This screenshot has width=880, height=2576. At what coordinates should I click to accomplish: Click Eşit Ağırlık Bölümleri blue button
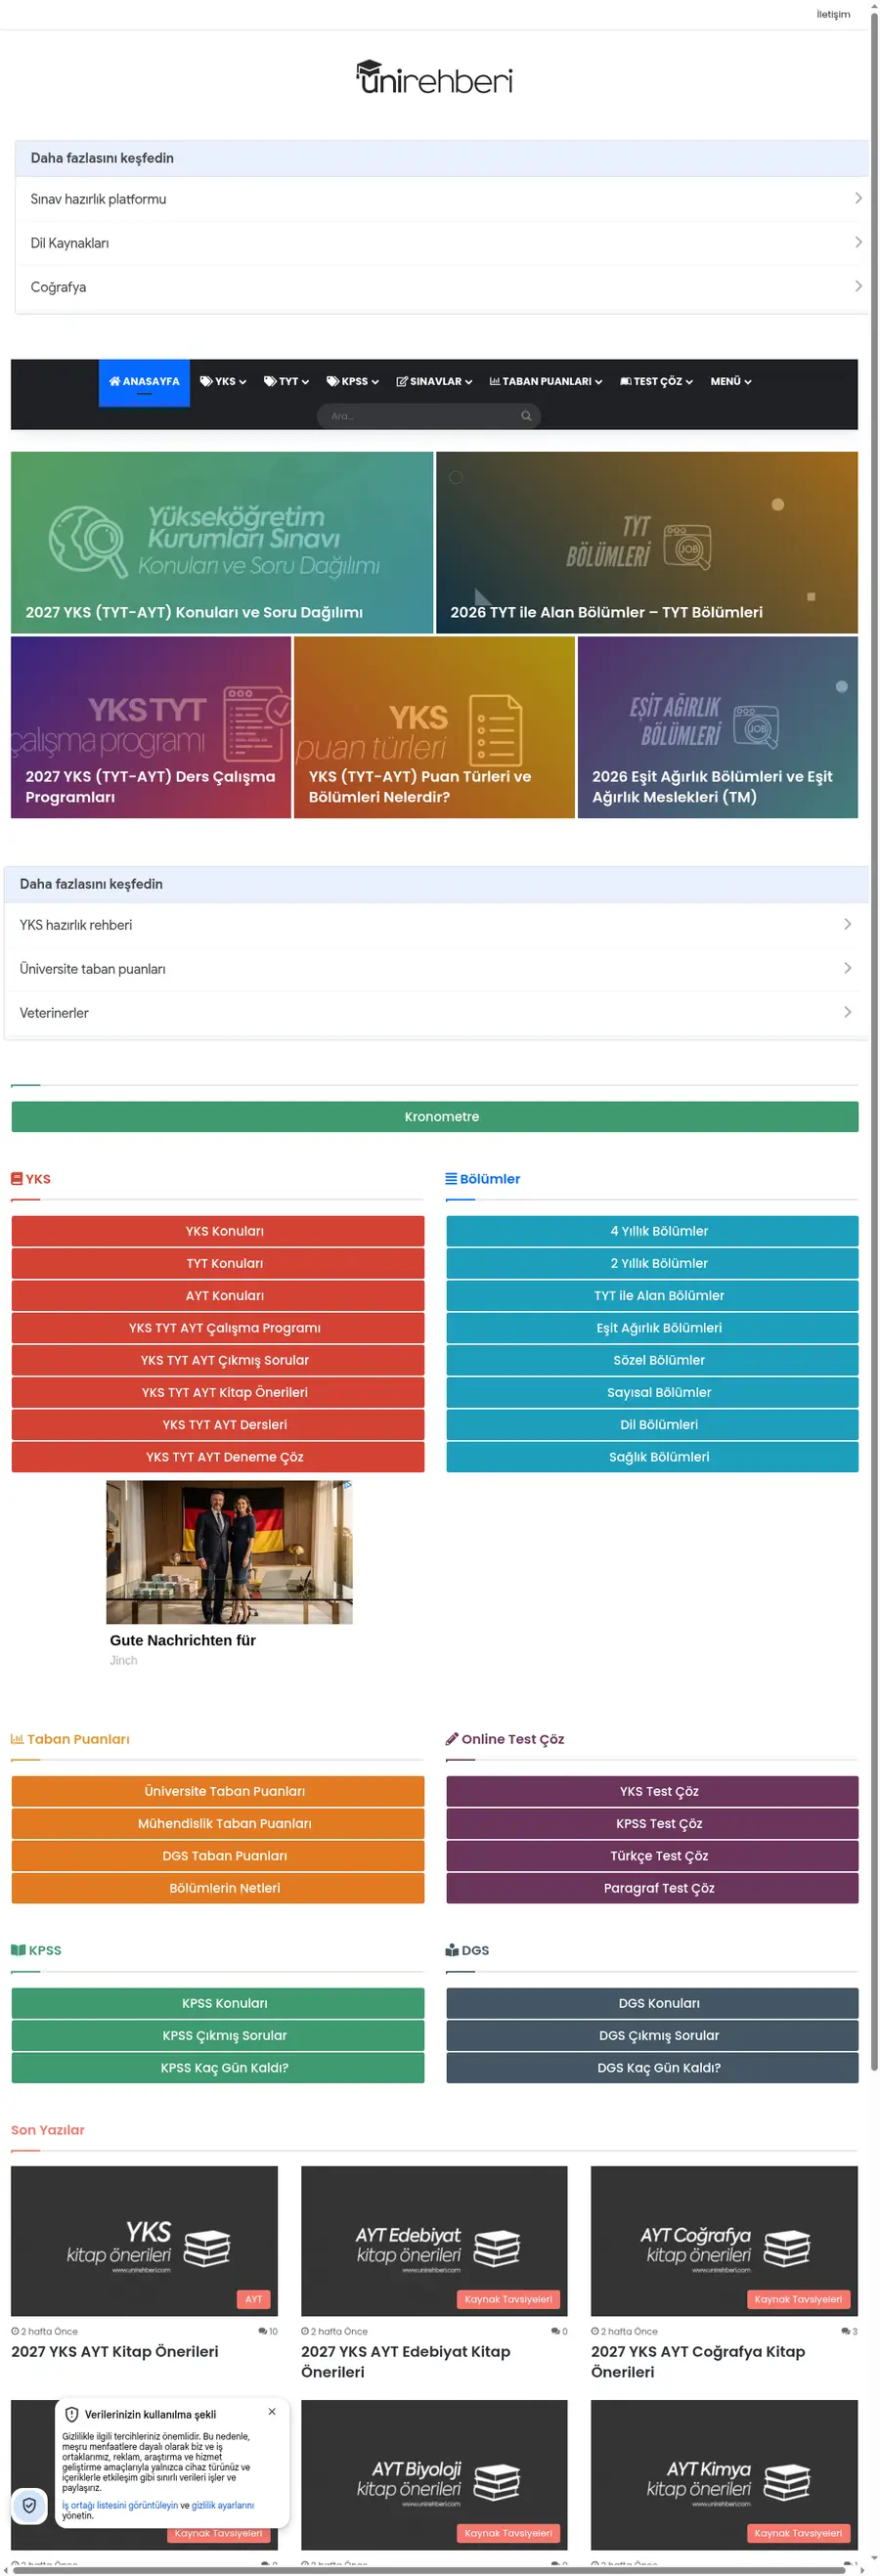pos(652,1328)
